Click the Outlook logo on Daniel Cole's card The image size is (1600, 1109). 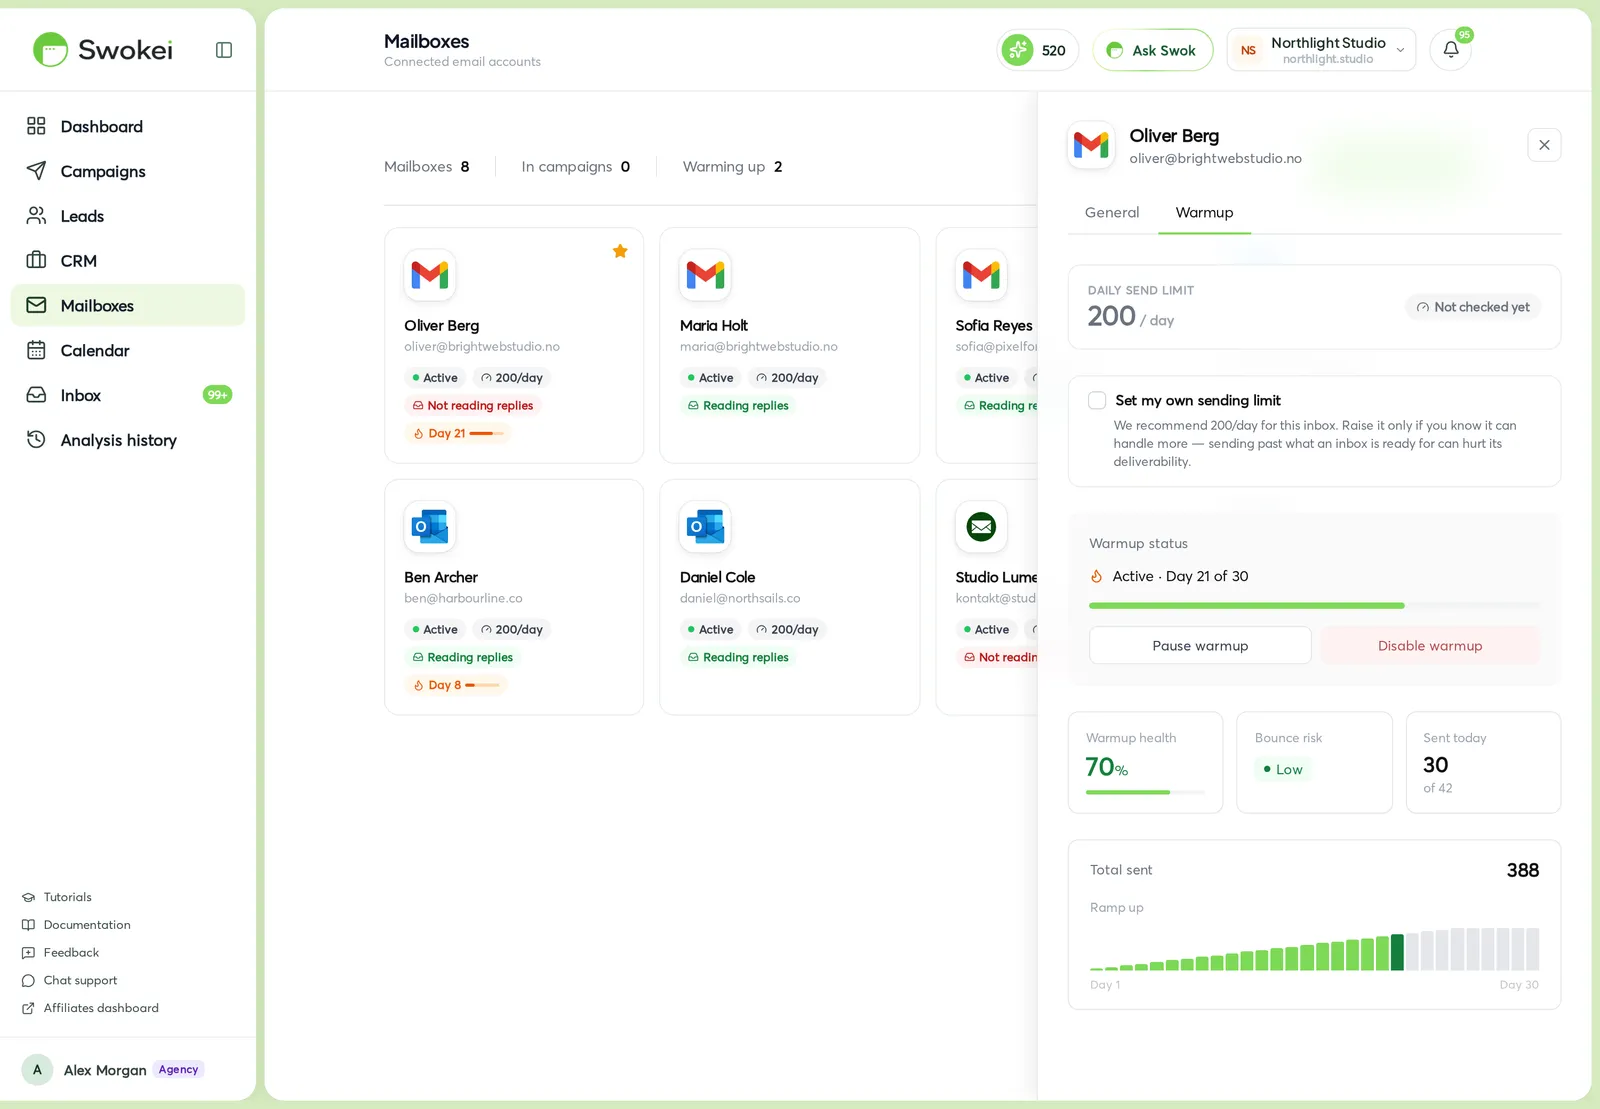[x=705, y=526]
